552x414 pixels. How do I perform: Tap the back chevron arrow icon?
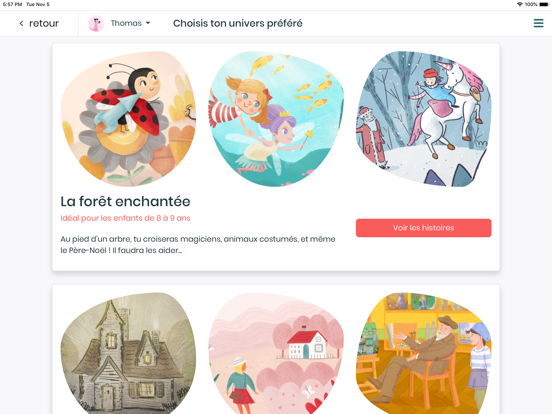[21, 23]
